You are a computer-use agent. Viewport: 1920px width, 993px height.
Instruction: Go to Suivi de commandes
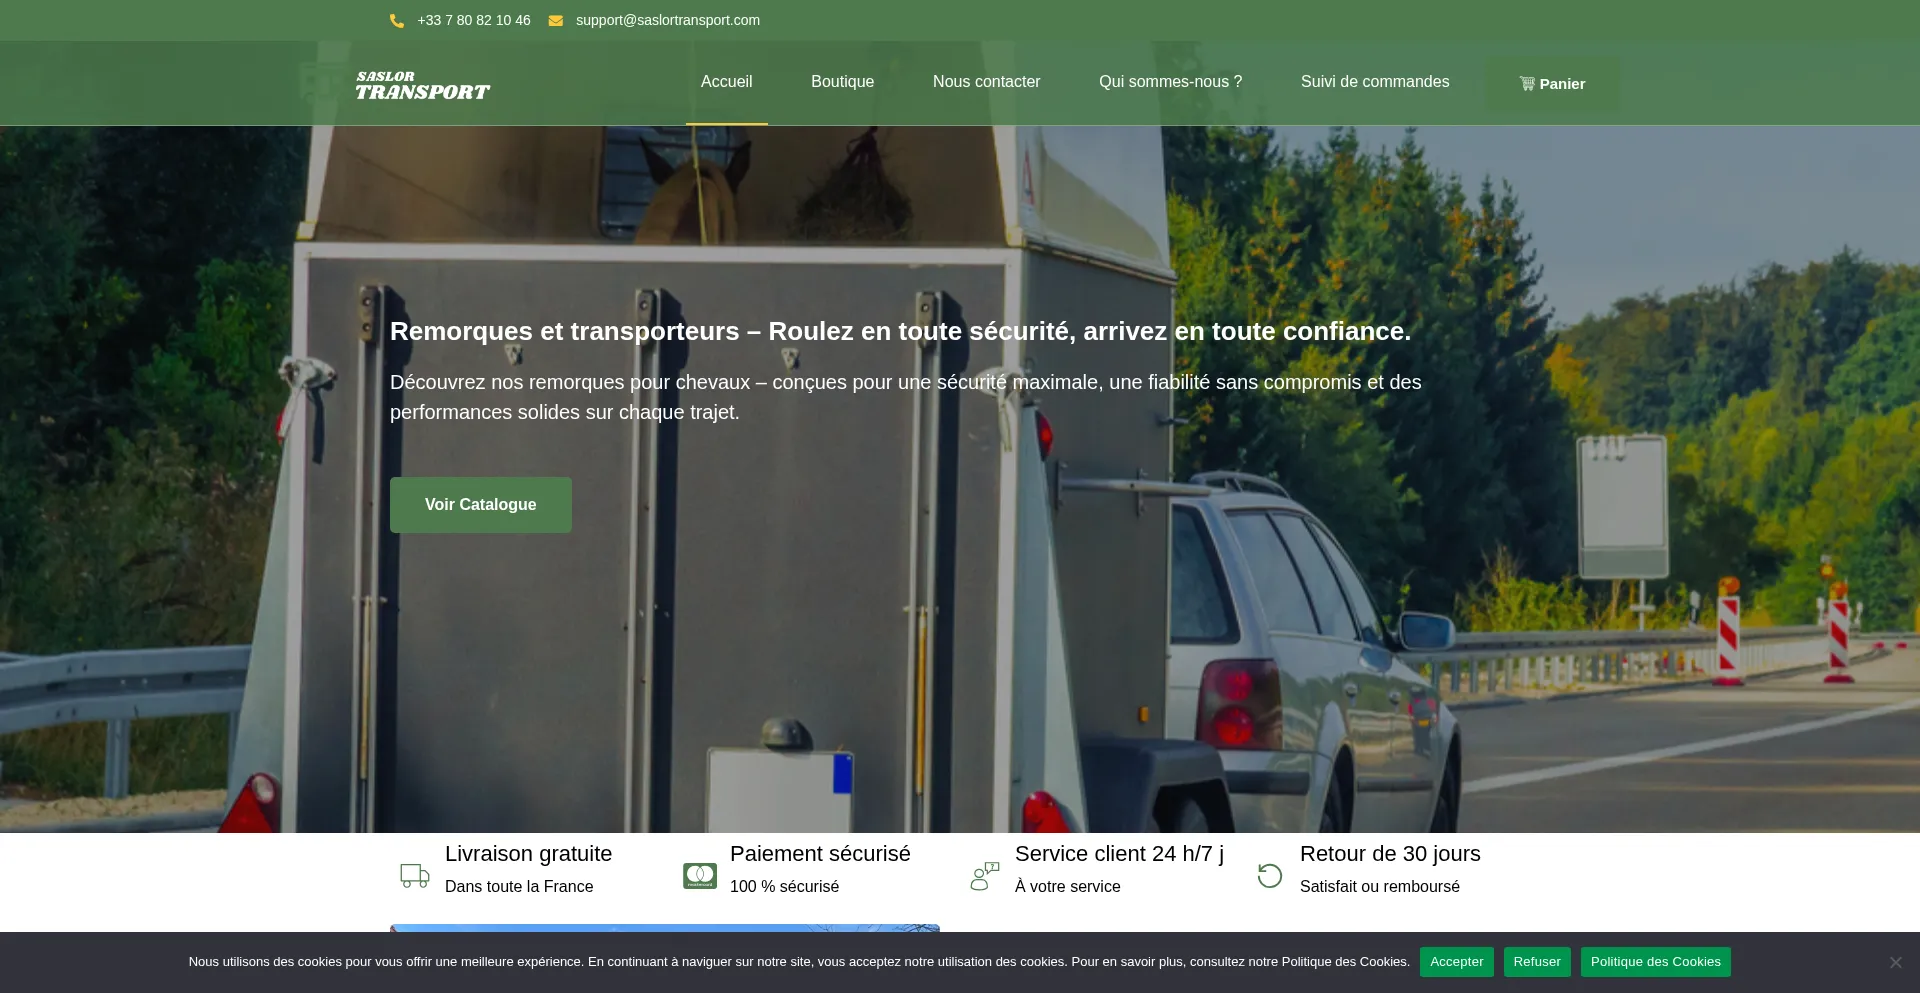coord(1374,82)
